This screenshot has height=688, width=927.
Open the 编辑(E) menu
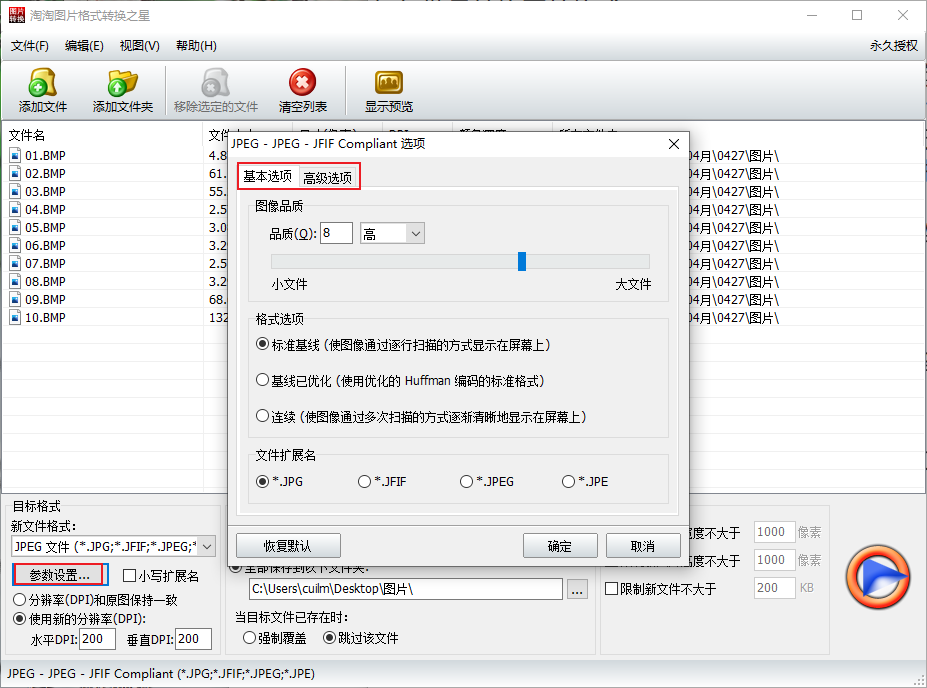point(84,46)
